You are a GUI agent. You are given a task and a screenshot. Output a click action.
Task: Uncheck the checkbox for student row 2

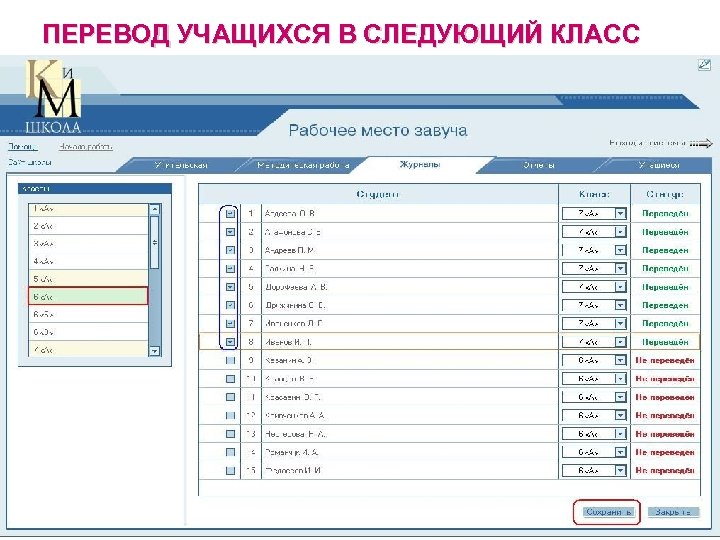231,232
